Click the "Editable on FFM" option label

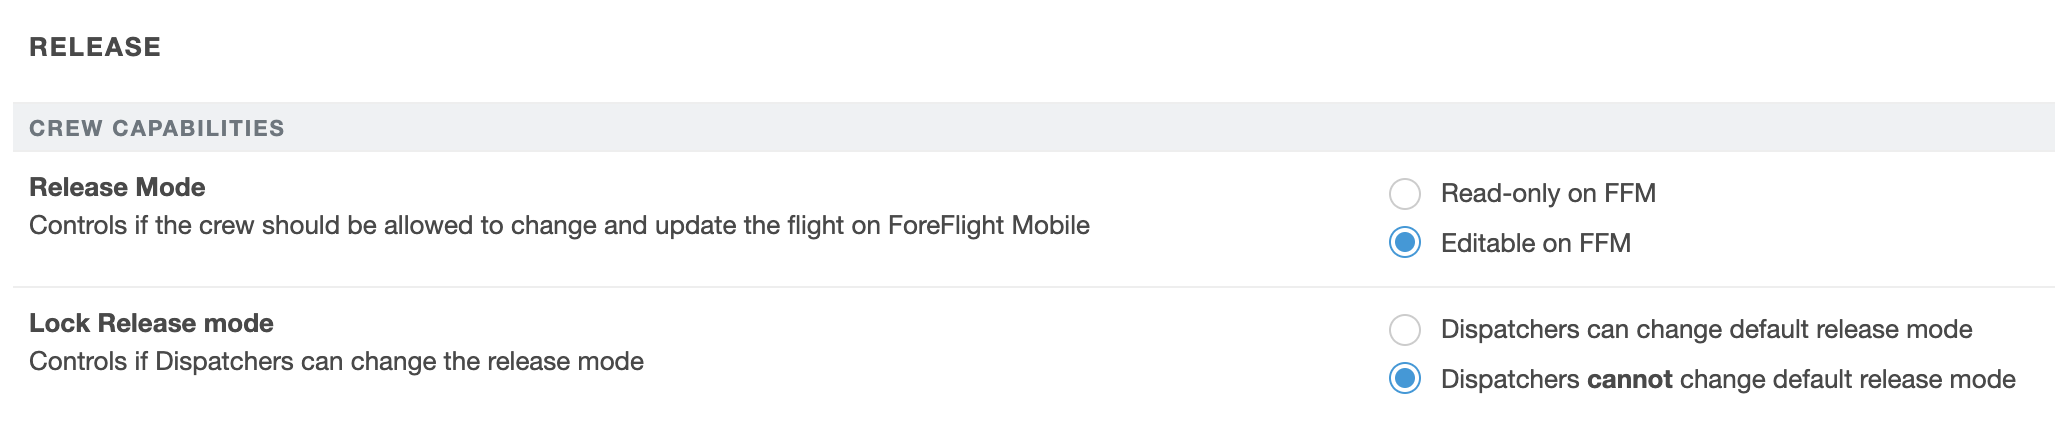pos(1535,243)
